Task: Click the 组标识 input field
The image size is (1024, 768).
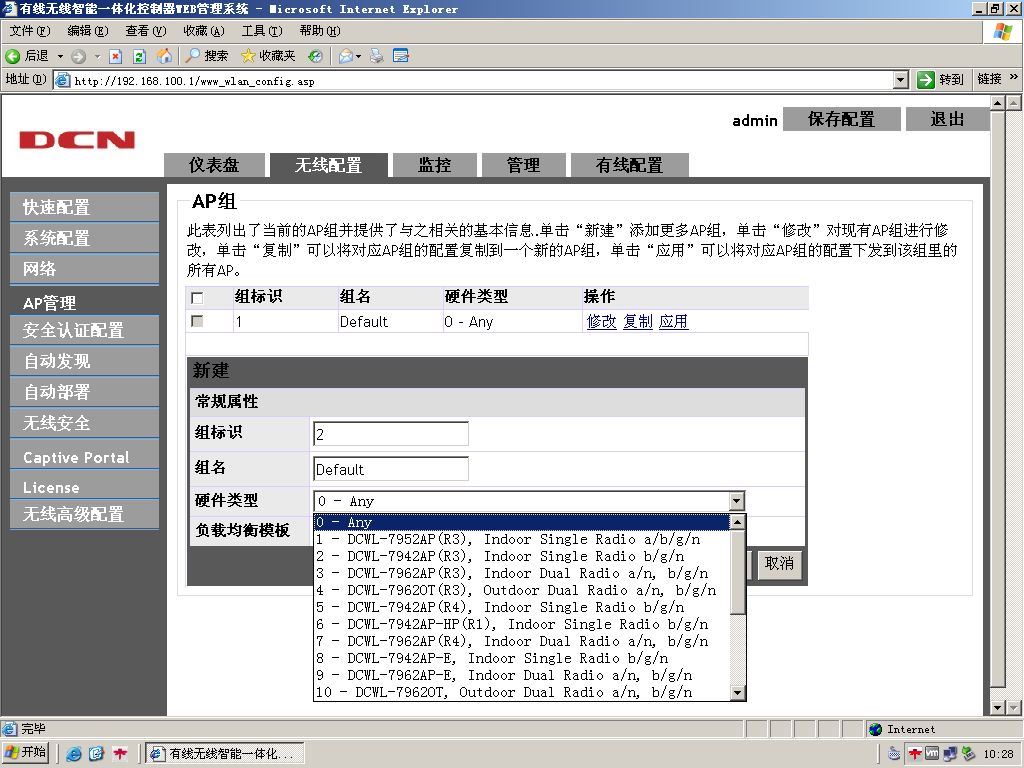Action: (391, 434)
